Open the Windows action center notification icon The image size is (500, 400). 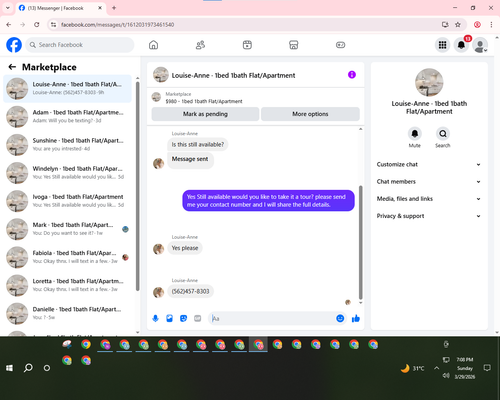click(x=487, y=368)
